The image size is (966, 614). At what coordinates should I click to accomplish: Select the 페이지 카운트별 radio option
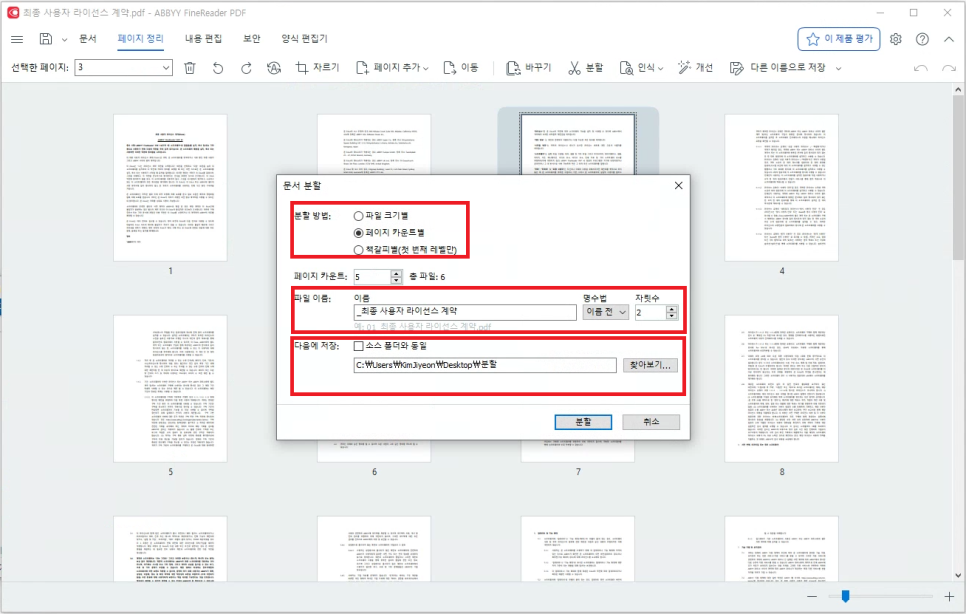point(389,233)
